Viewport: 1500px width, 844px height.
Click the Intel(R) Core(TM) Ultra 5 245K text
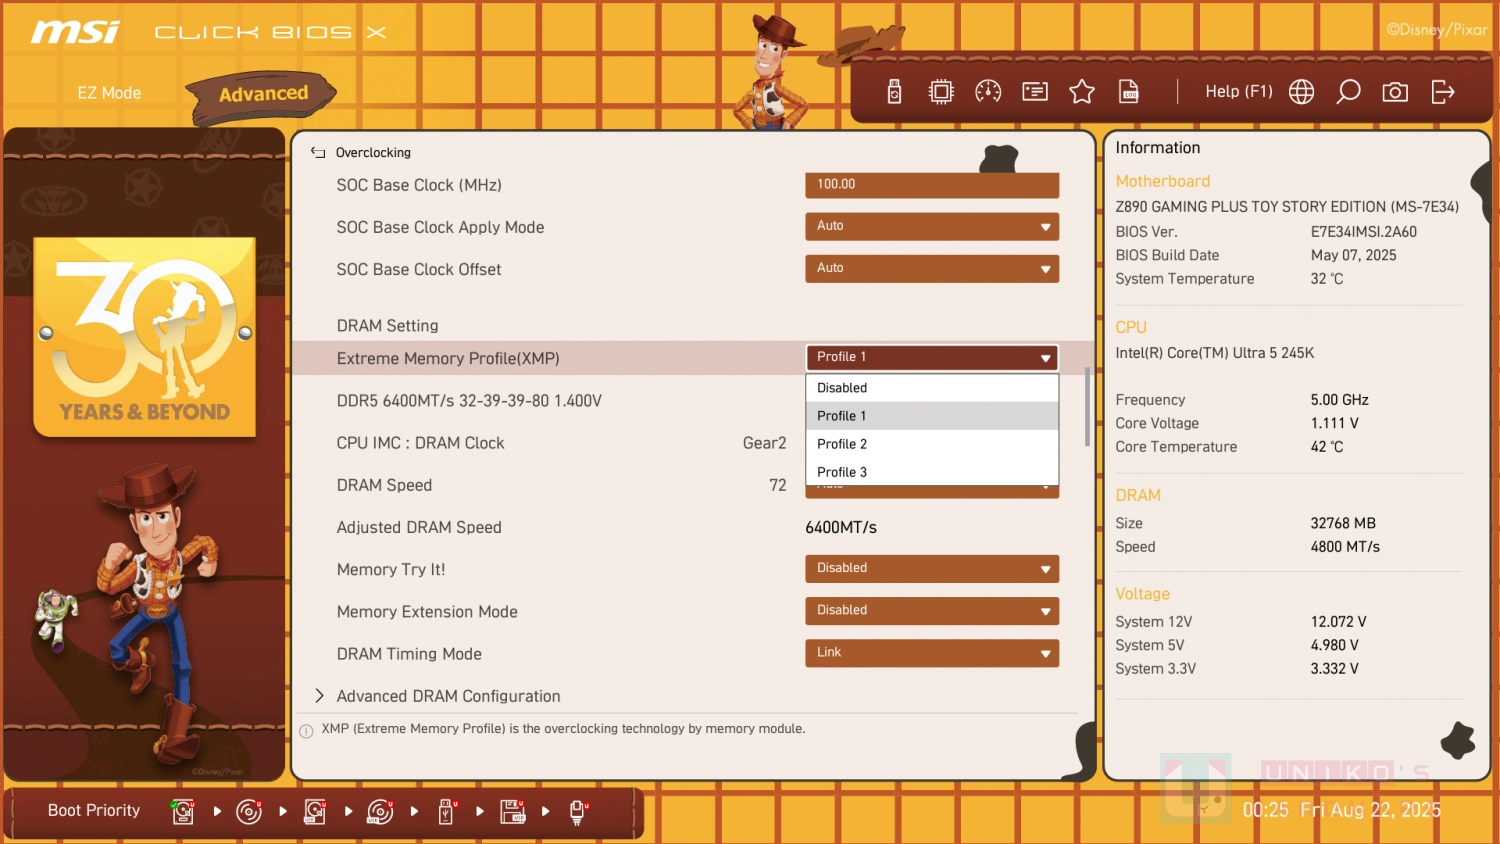pos(1215,353)
